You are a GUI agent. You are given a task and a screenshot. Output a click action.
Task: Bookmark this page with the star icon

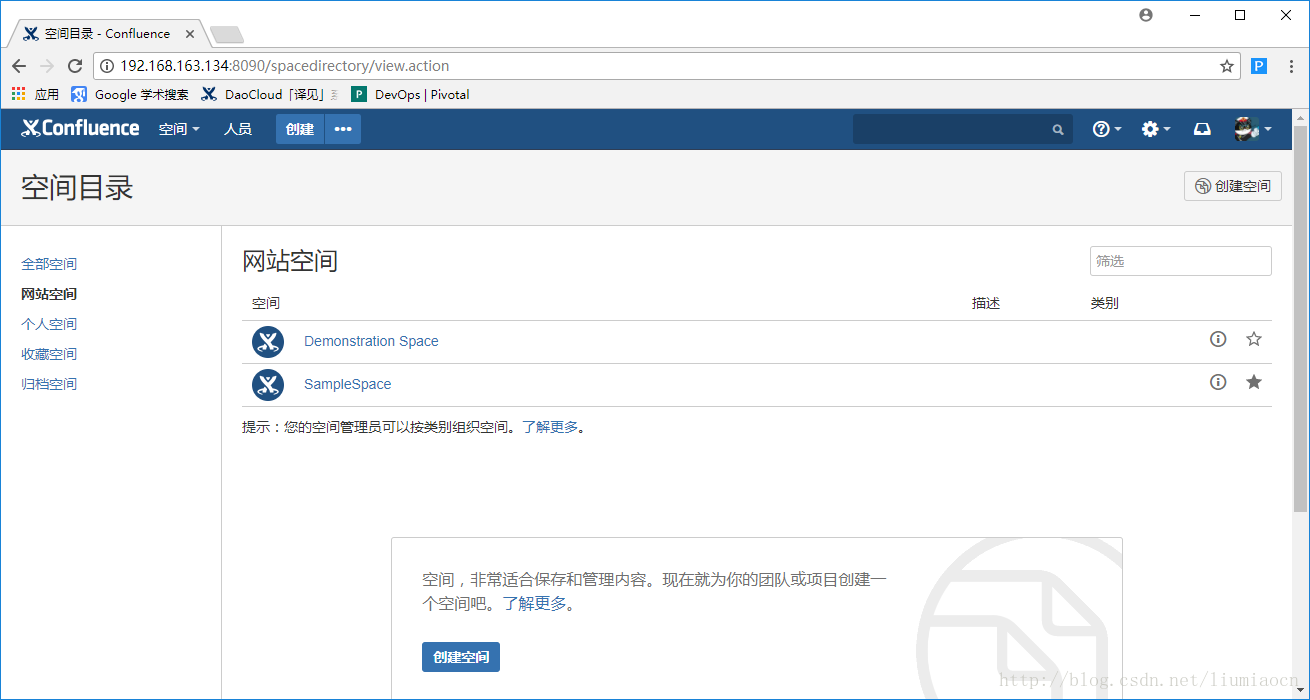click(1227, 66)
